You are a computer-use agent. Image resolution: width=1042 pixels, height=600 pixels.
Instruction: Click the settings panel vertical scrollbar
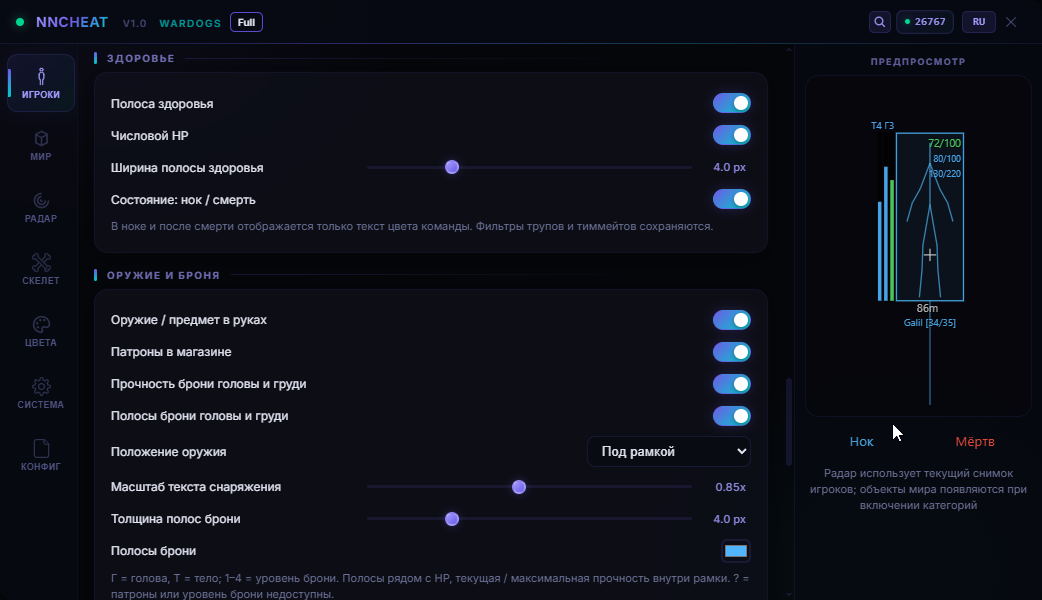click(x=789, y=422)
